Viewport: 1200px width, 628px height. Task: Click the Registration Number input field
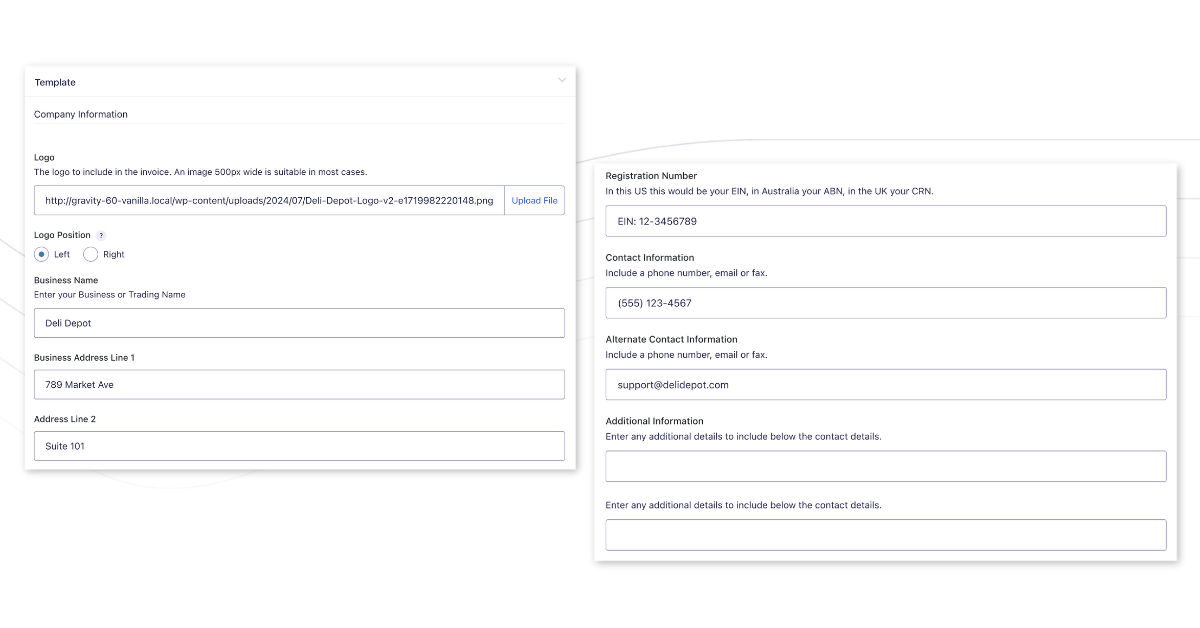(x=886, y=221)
